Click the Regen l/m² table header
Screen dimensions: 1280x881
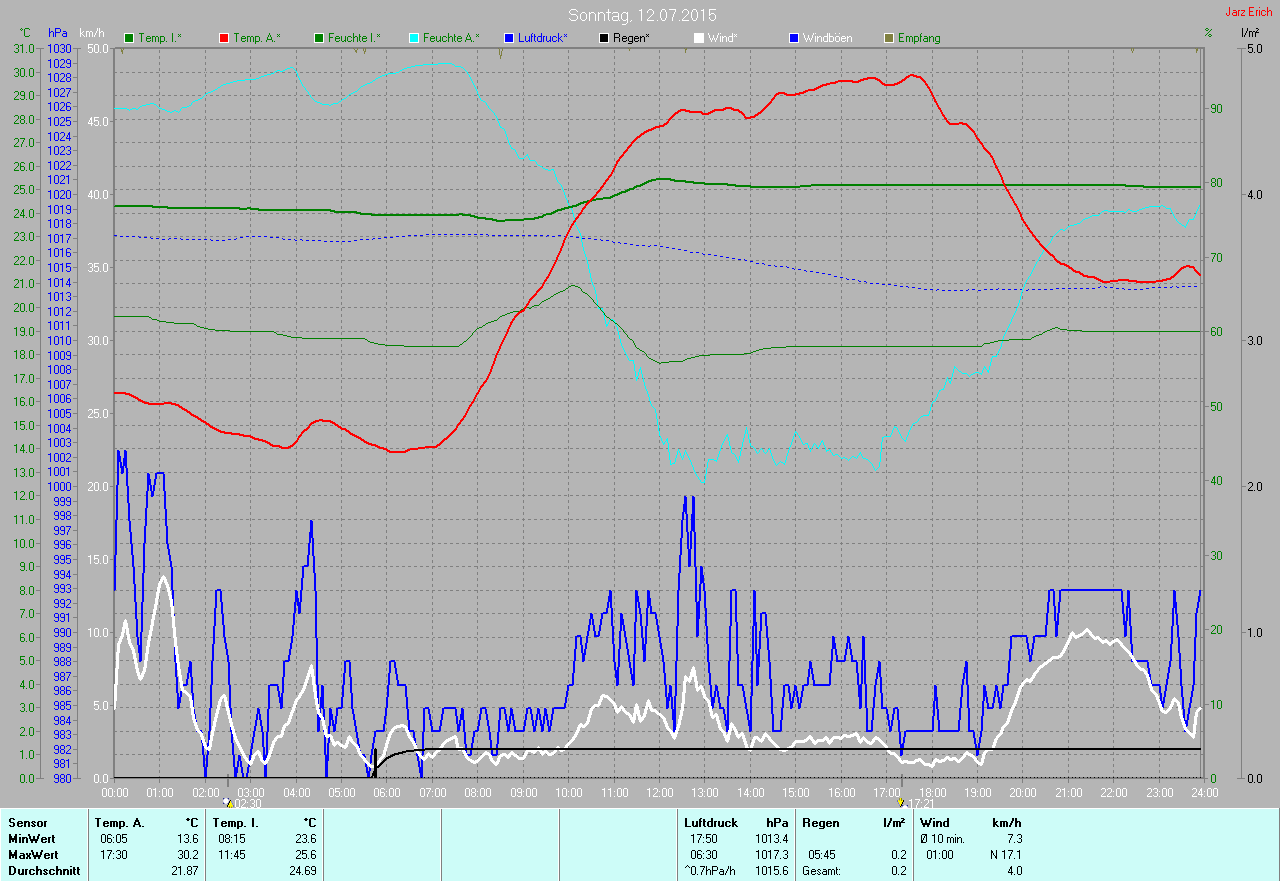[x=854, y=822]
